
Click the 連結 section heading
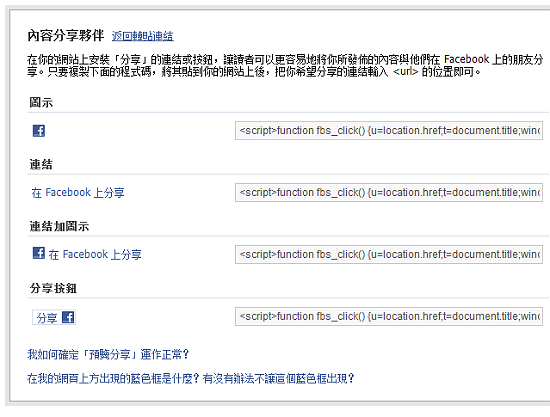(41, 164)
